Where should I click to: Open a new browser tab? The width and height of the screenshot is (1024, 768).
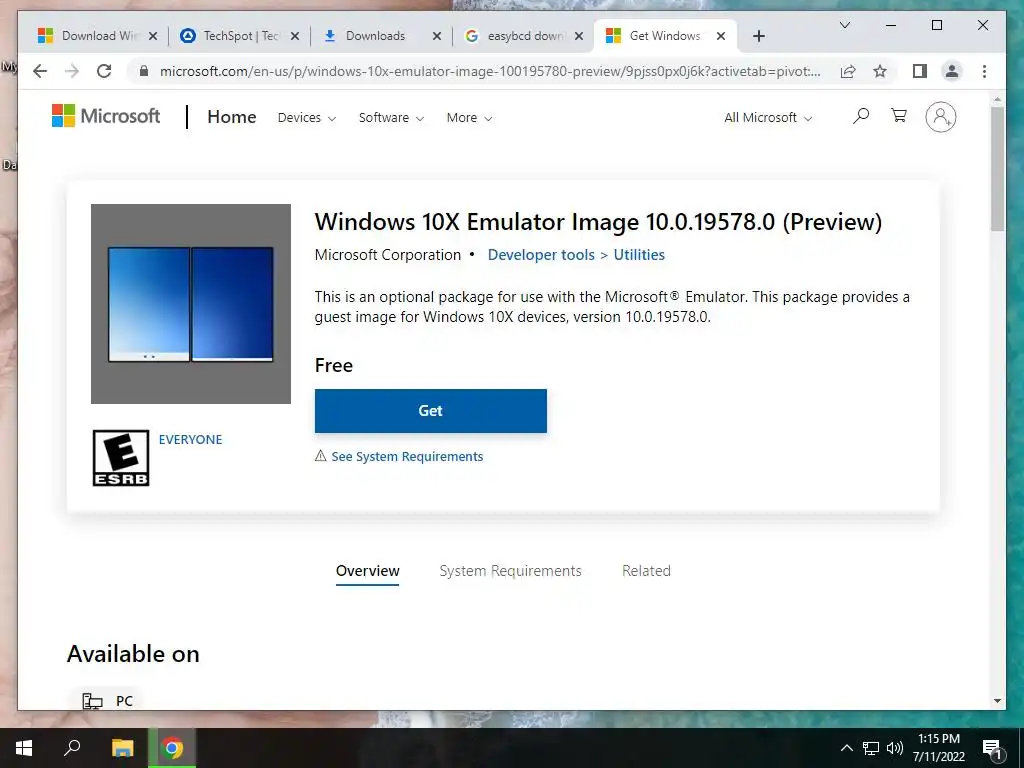click(x=758, y=36)
